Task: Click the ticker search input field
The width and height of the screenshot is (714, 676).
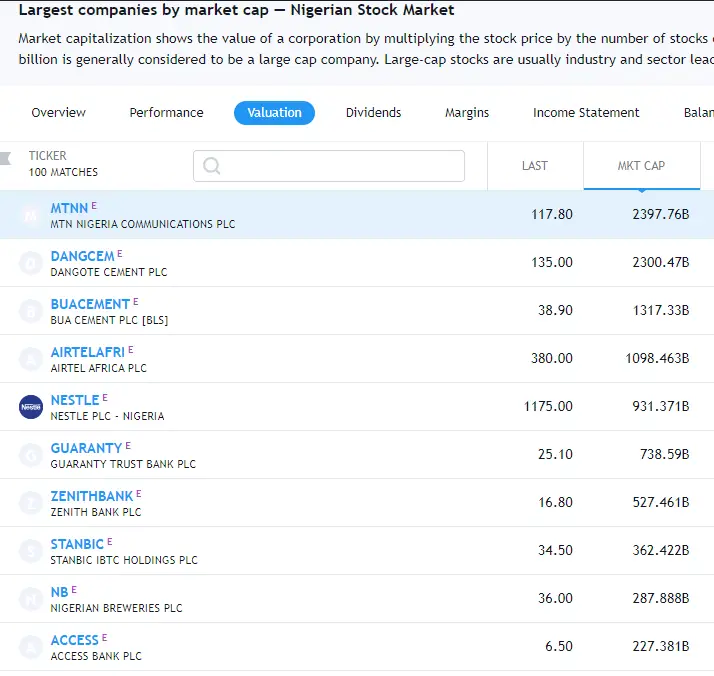Action: click(329, 166)
